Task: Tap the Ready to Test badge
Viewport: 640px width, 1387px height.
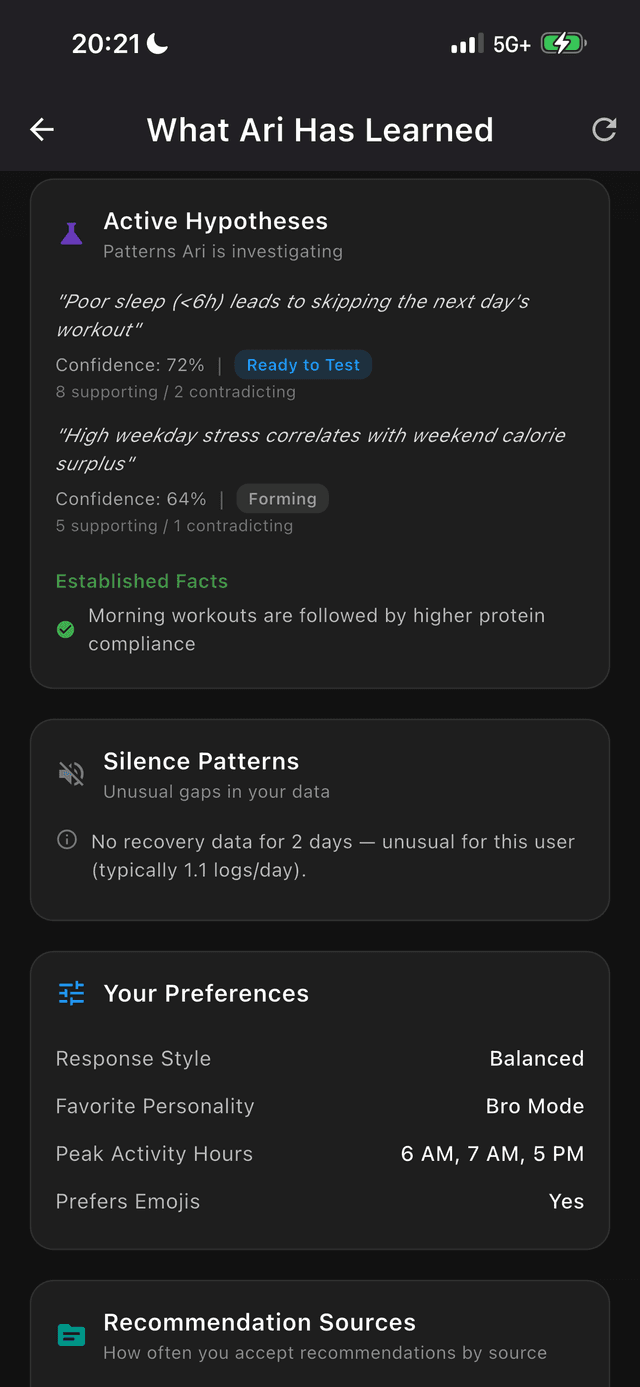Action: click(303, 364)
